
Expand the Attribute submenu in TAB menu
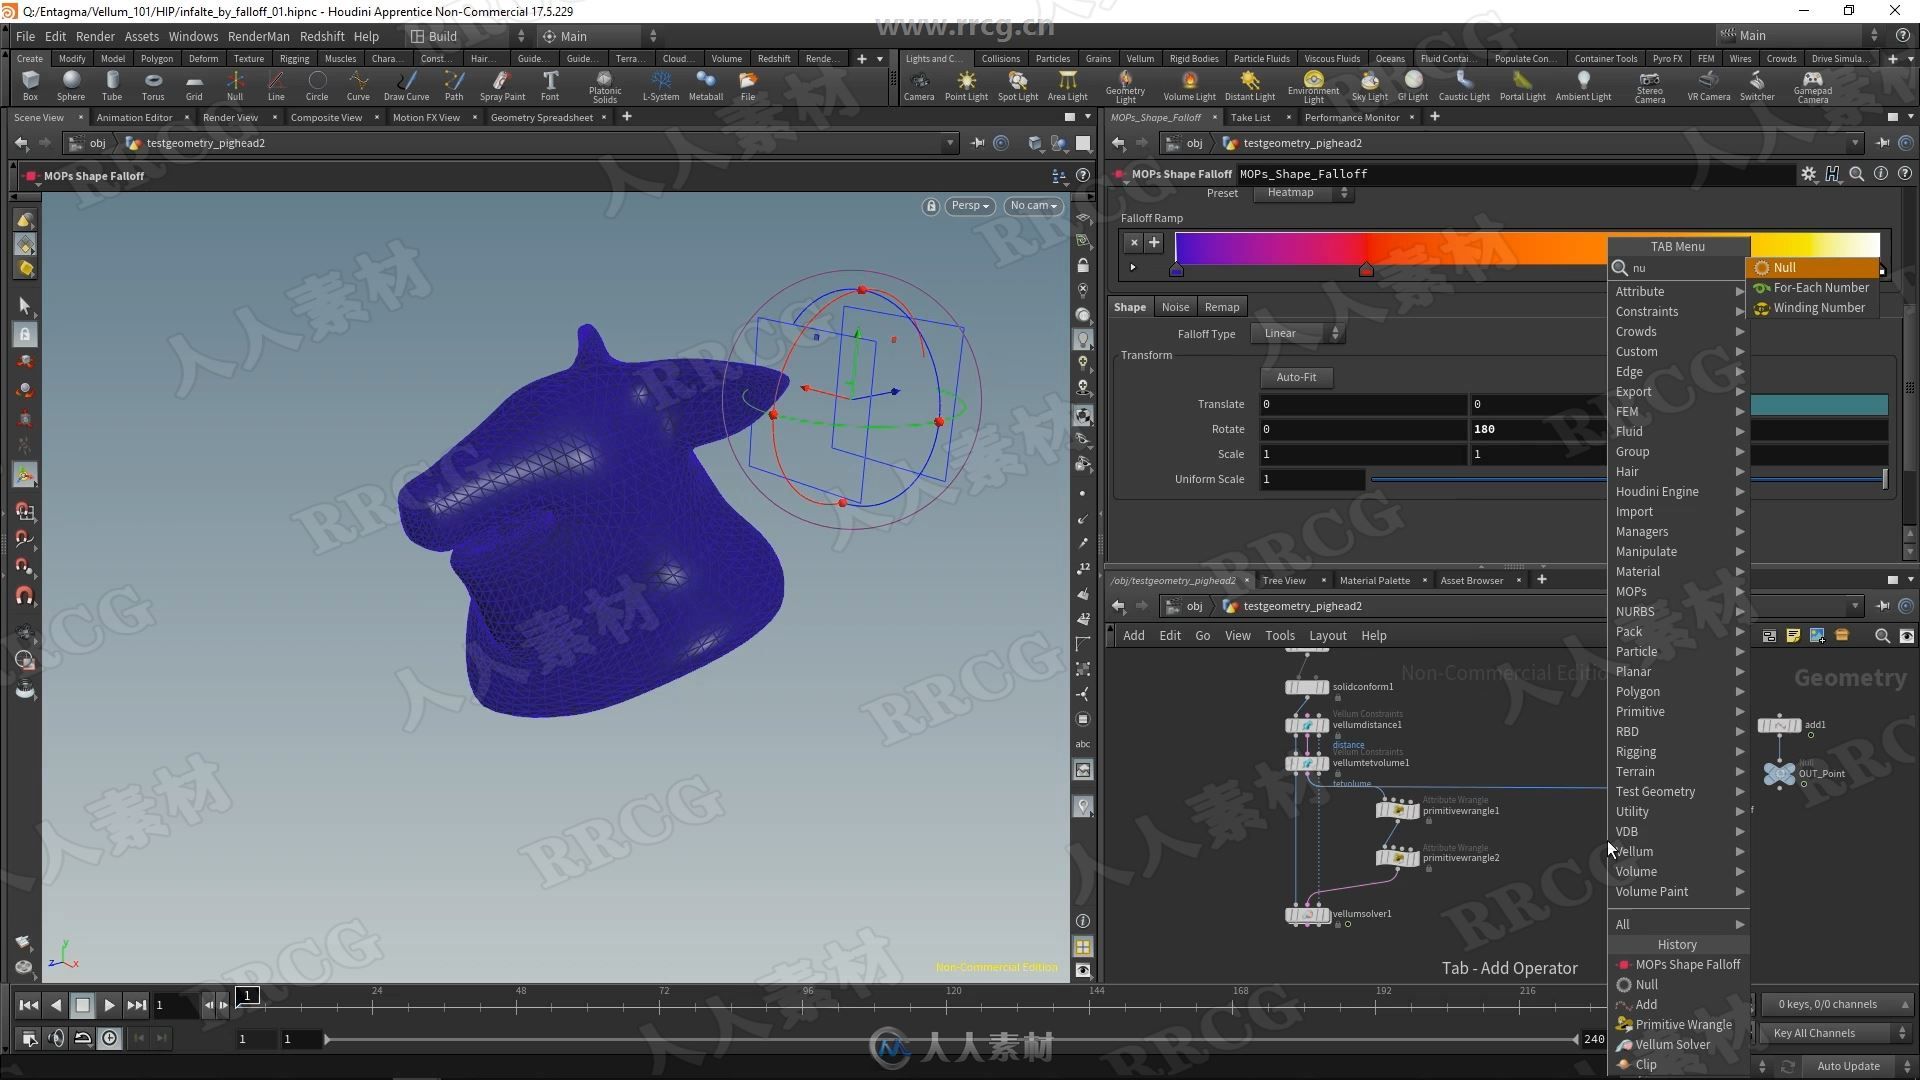[x=1679, y=291]
